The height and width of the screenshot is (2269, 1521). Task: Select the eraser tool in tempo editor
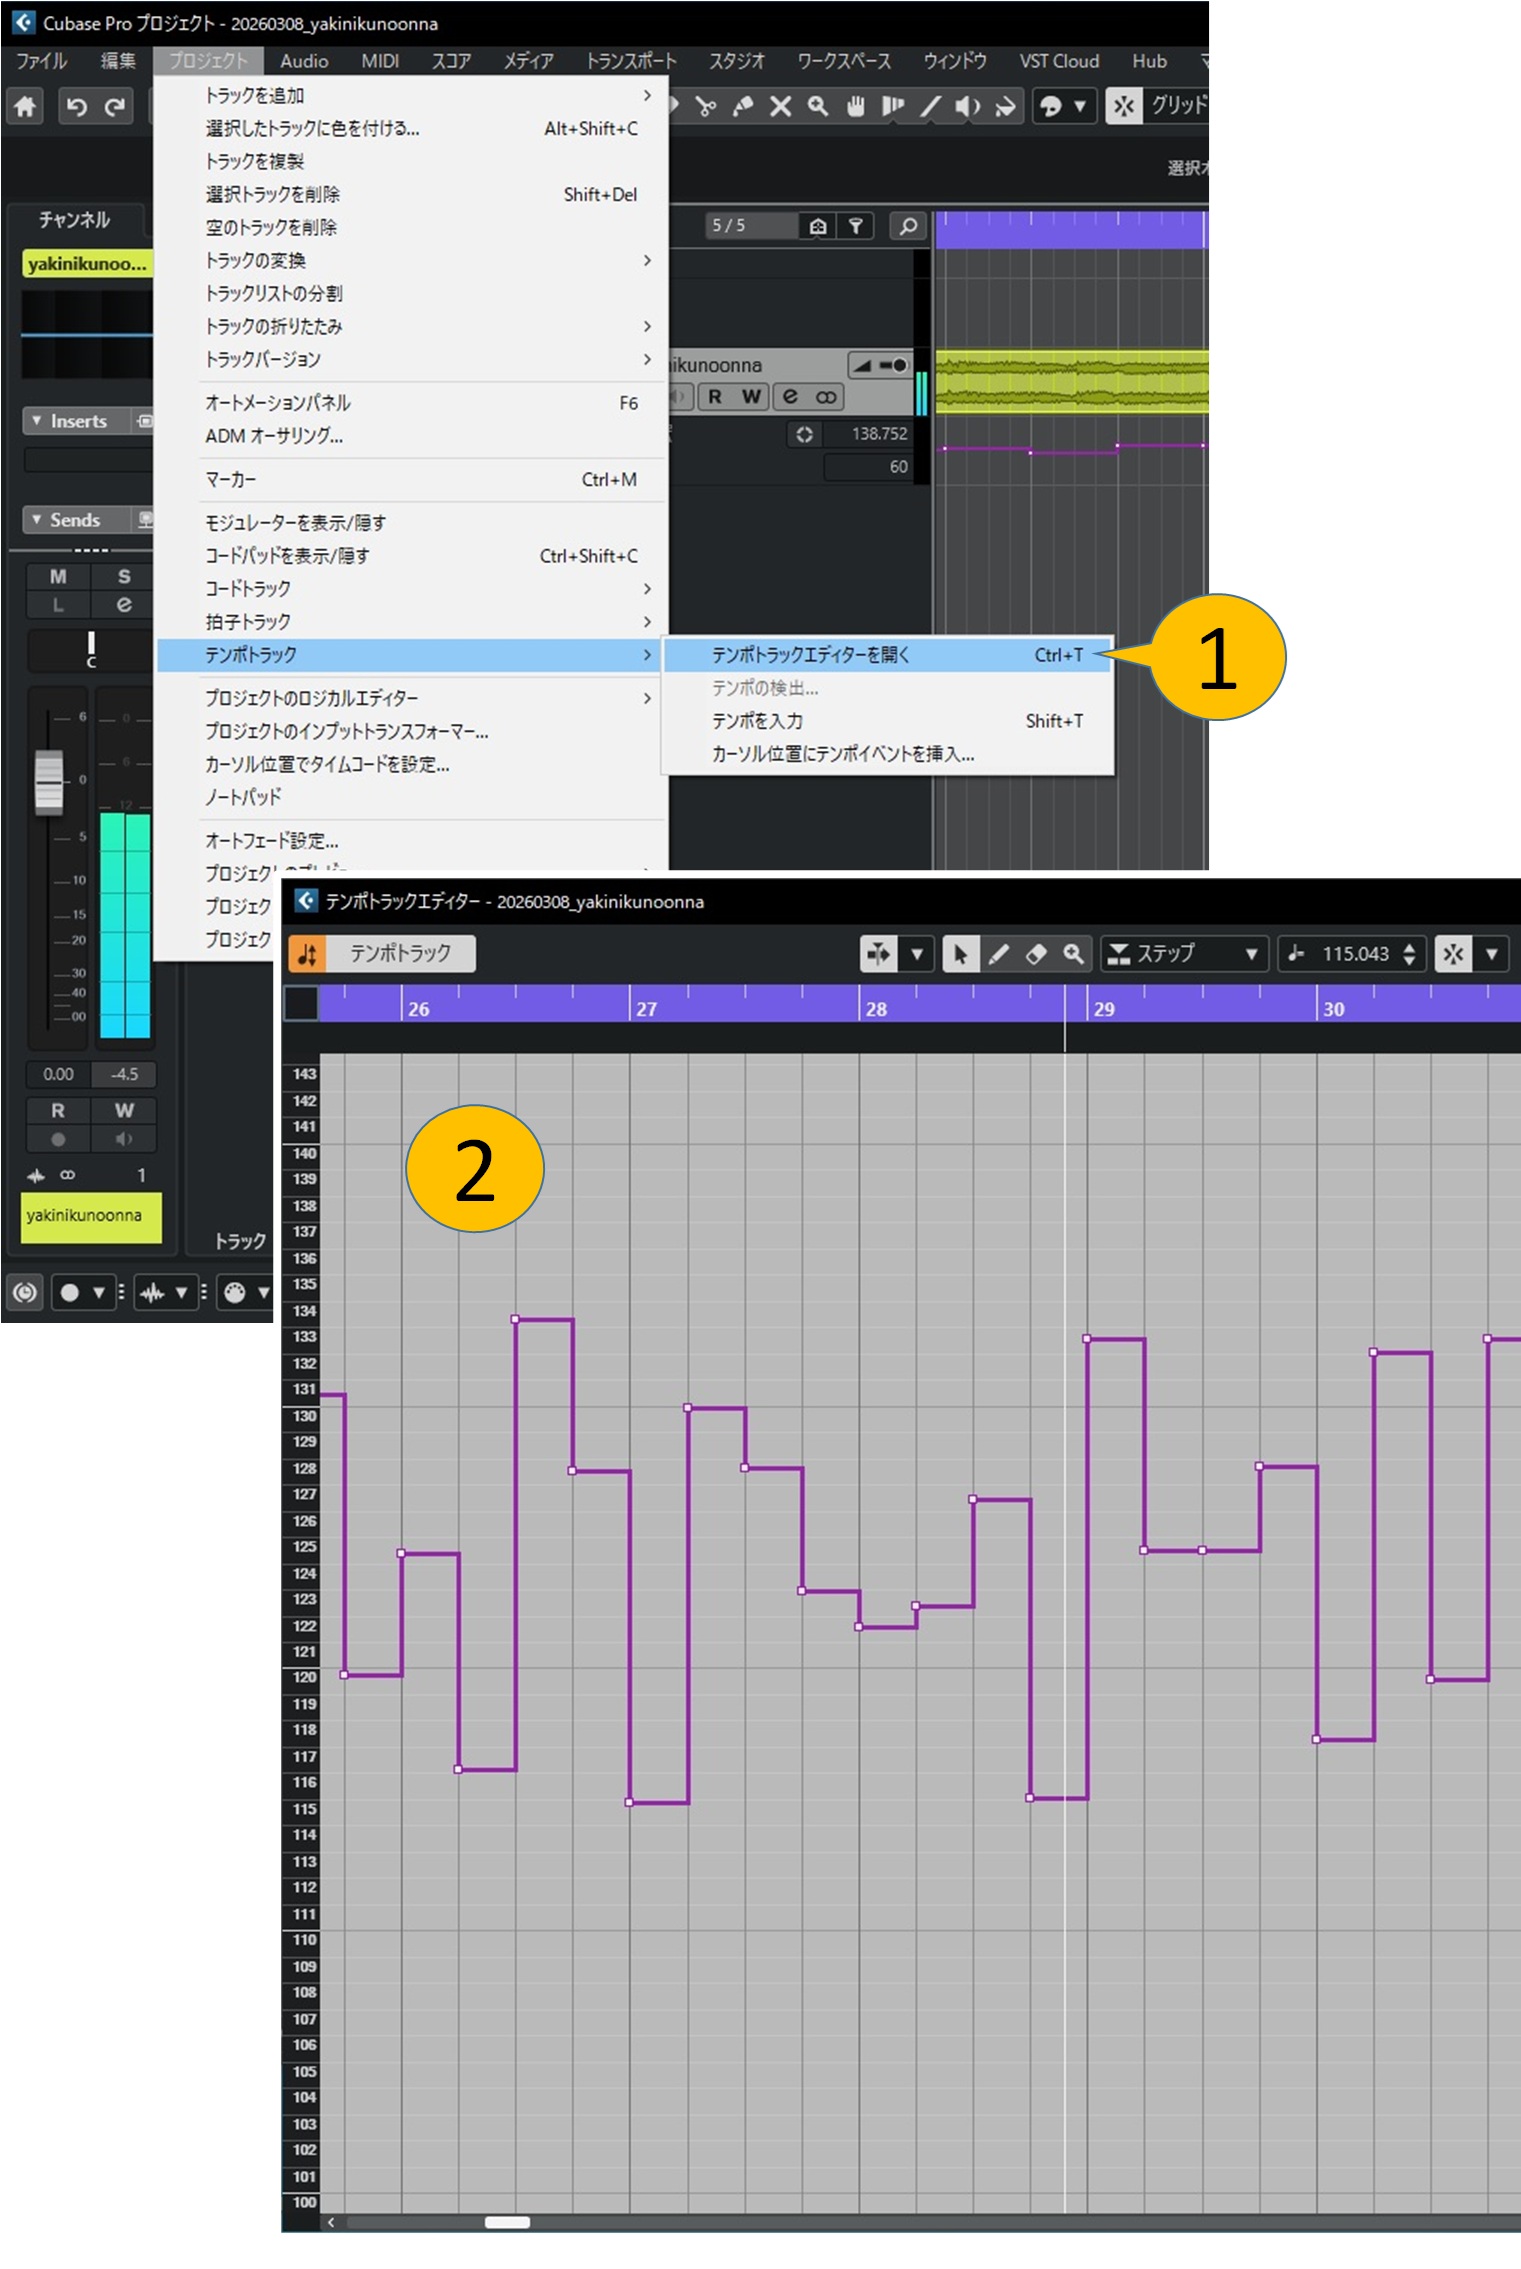[x=1036, y=954]
